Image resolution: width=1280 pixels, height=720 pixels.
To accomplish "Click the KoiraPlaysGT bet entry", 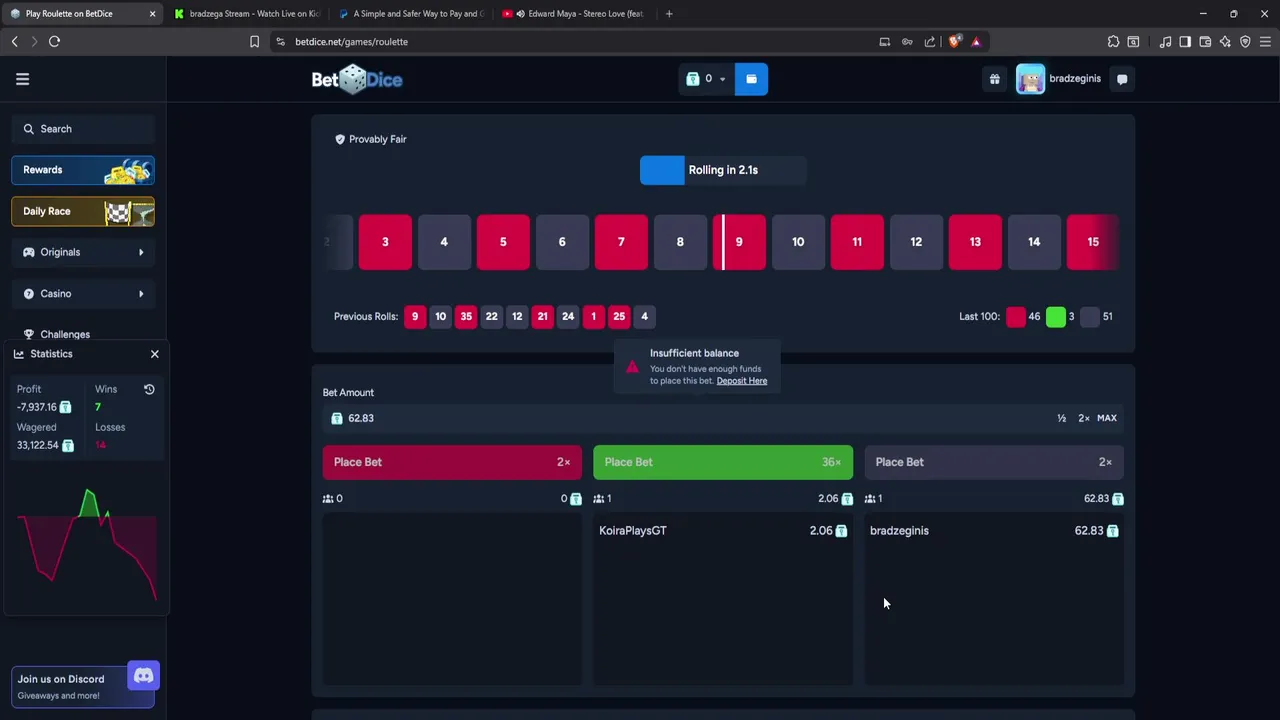I will (723, 531).
